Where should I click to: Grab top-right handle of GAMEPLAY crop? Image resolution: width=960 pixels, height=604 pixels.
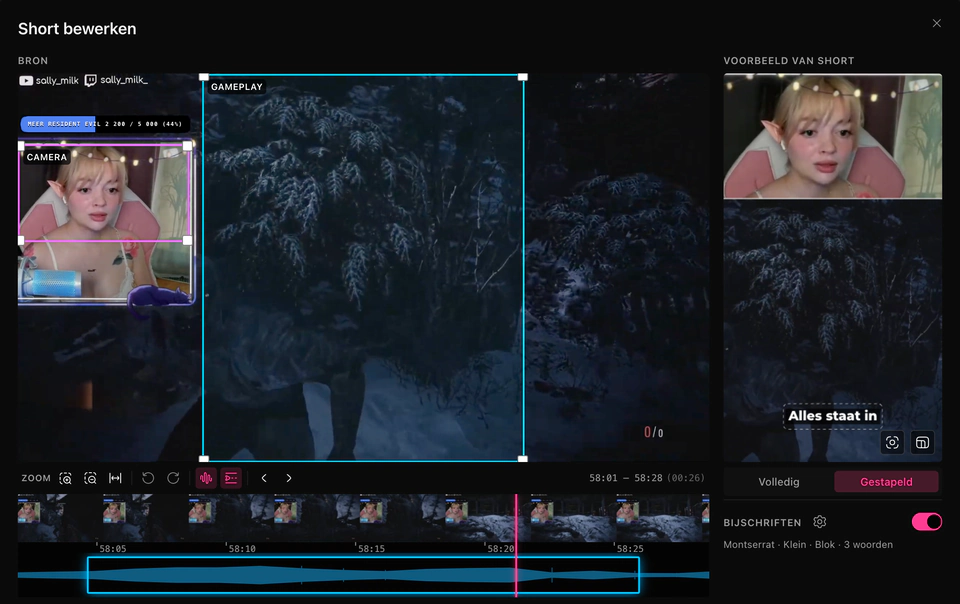pyautogui.click(x=523, y=77)
